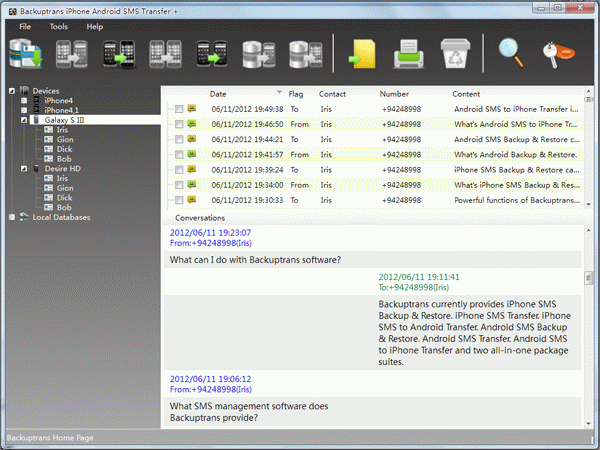Image resolution: width=600 pixels, height=450 pixels.
Task: Click the Conversations panel label
Action: 200,218
